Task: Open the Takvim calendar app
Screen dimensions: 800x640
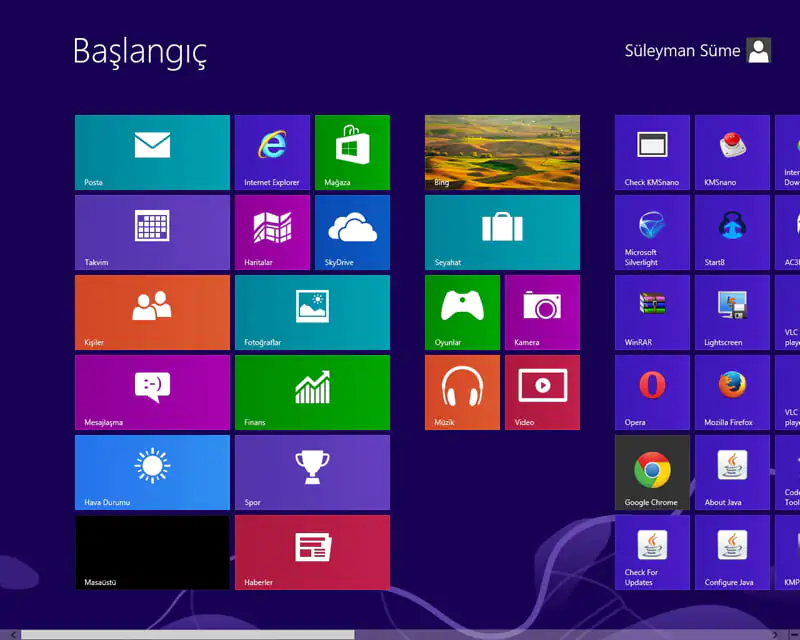Action: pos(151,232)
